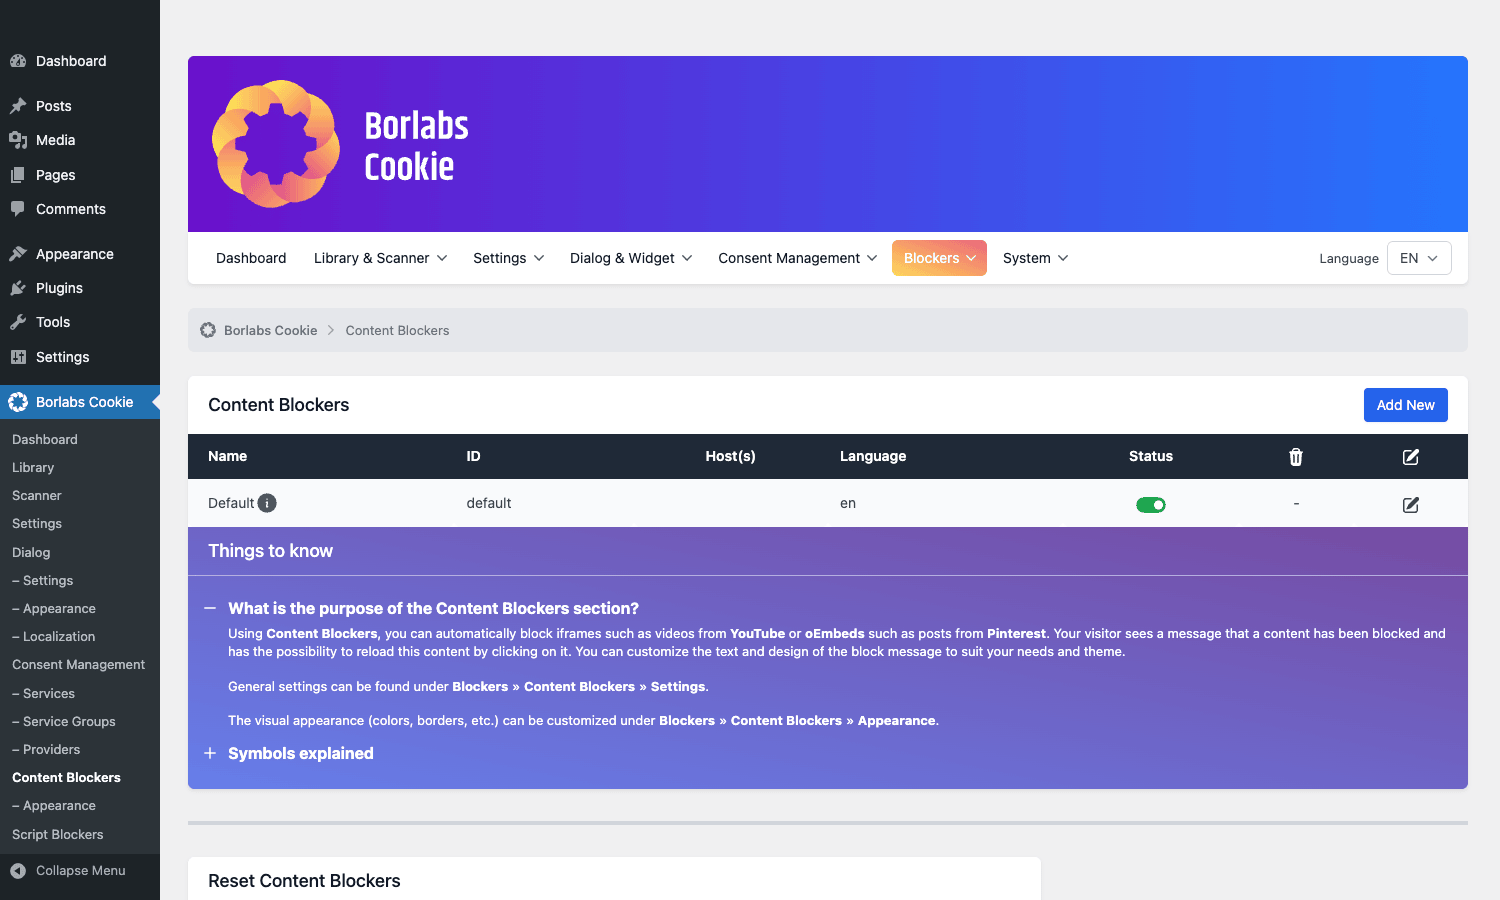The width and height of the screenshot is (1500, 900).
Task: Open the Dashboard tab in plugin nav
Action: [251, 258]
